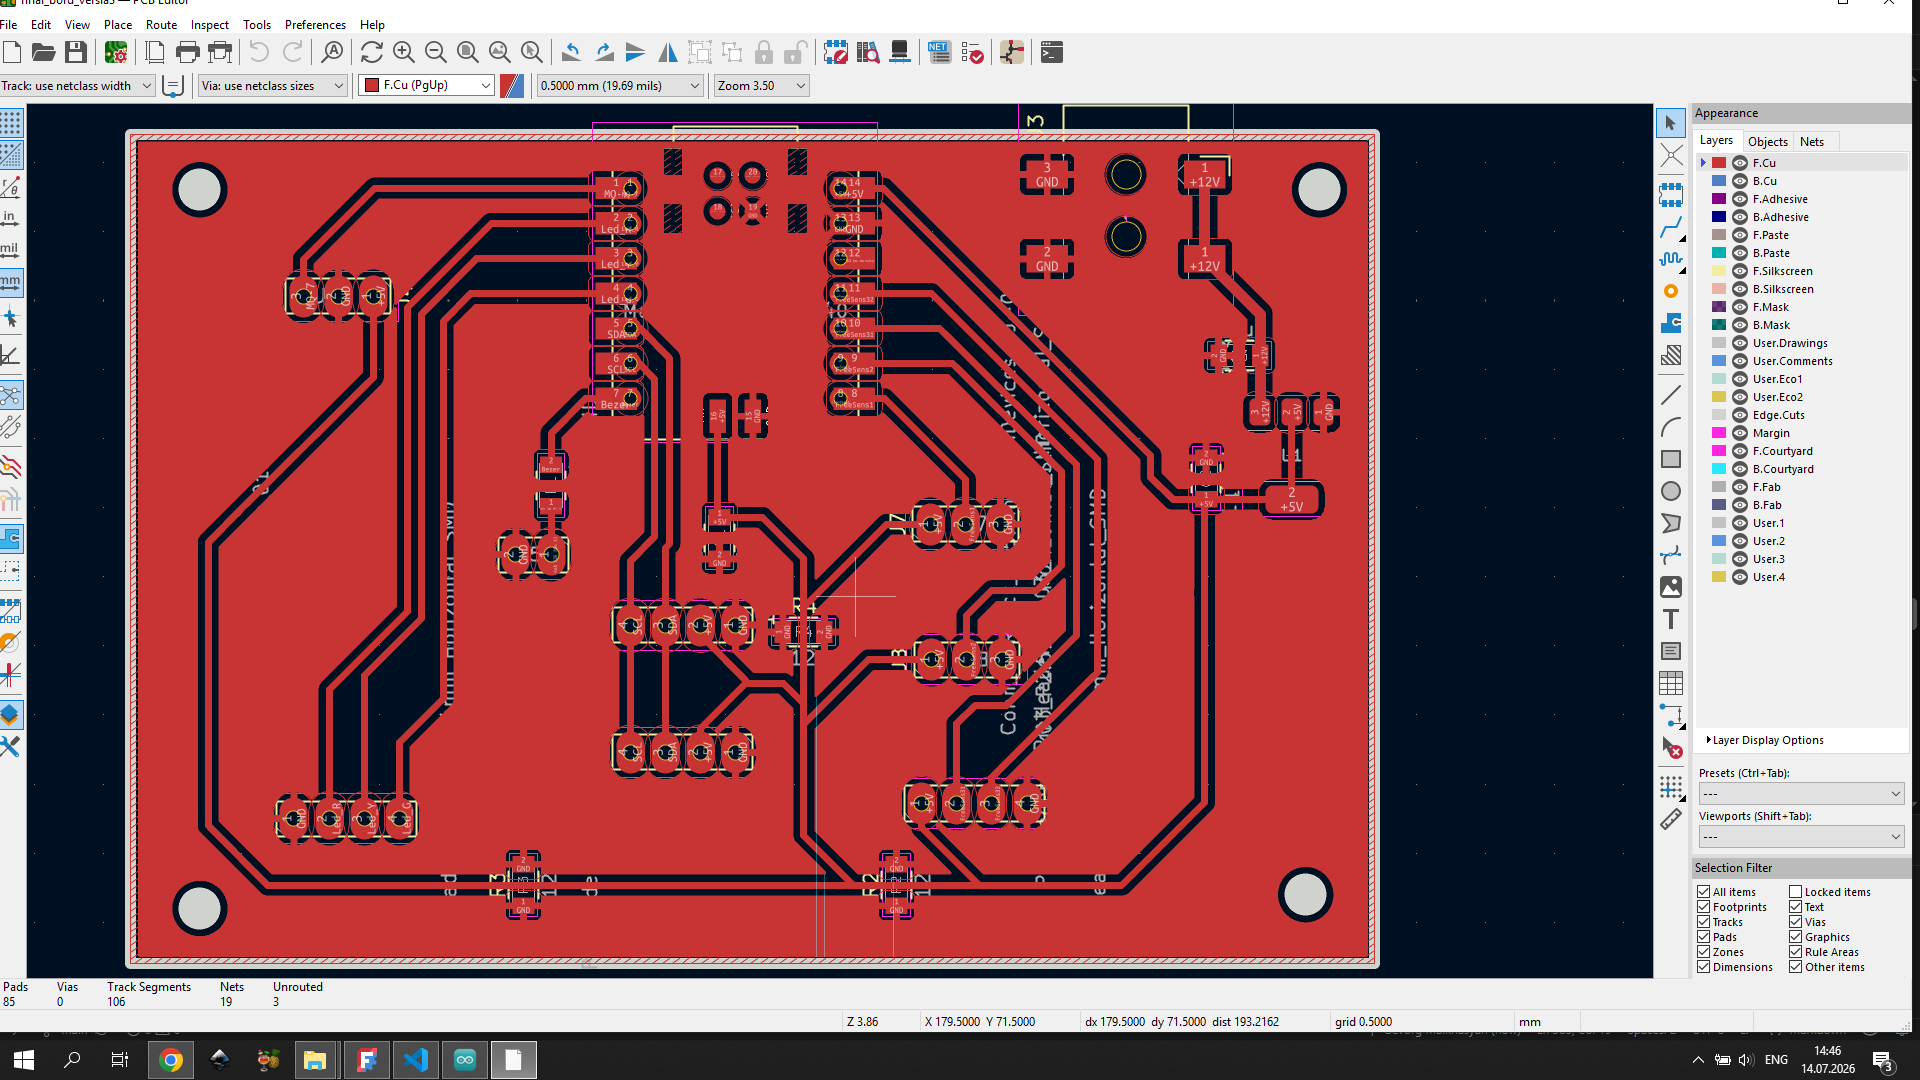Click the Redo arrow icon
Screen dimensions: 1920x1080
click(x=292, y=53)
